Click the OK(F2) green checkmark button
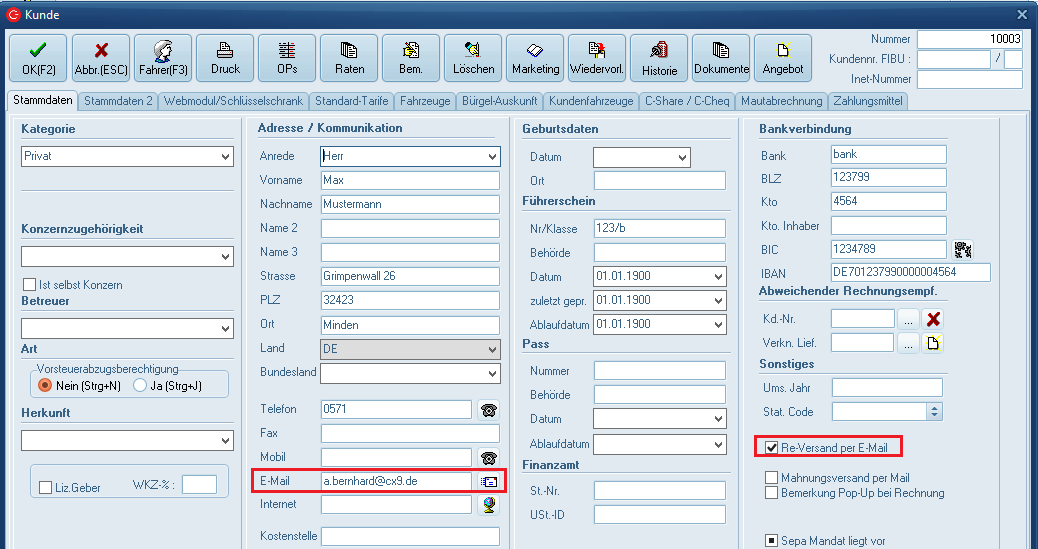Image resolution: width=1038 pixels, height=549 pixels. (x=38, y=58)
